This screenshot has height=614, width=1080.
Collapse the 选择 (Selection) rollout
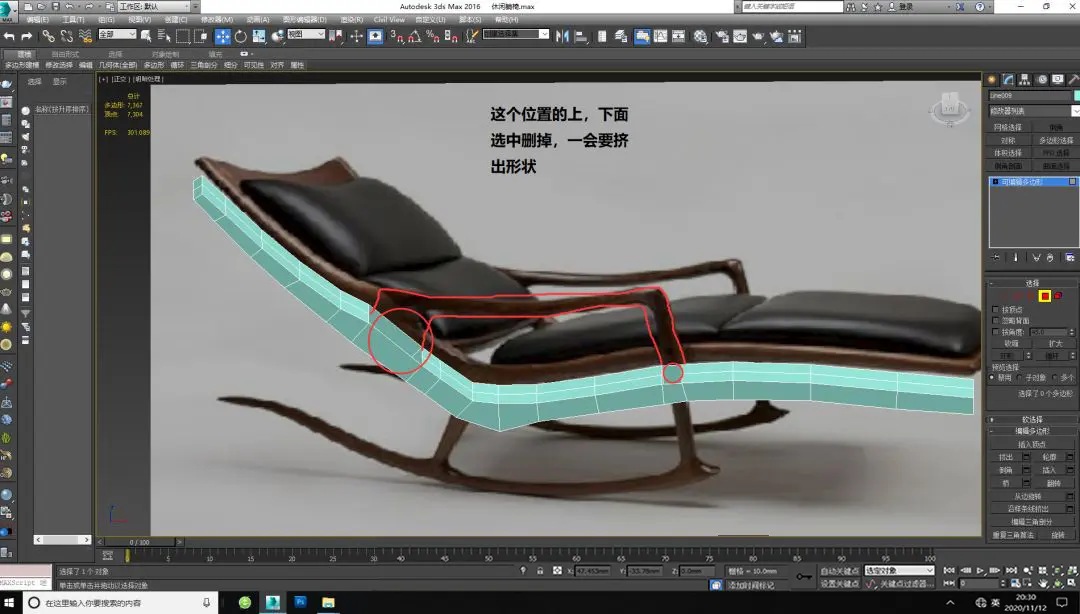[1032, 283]
